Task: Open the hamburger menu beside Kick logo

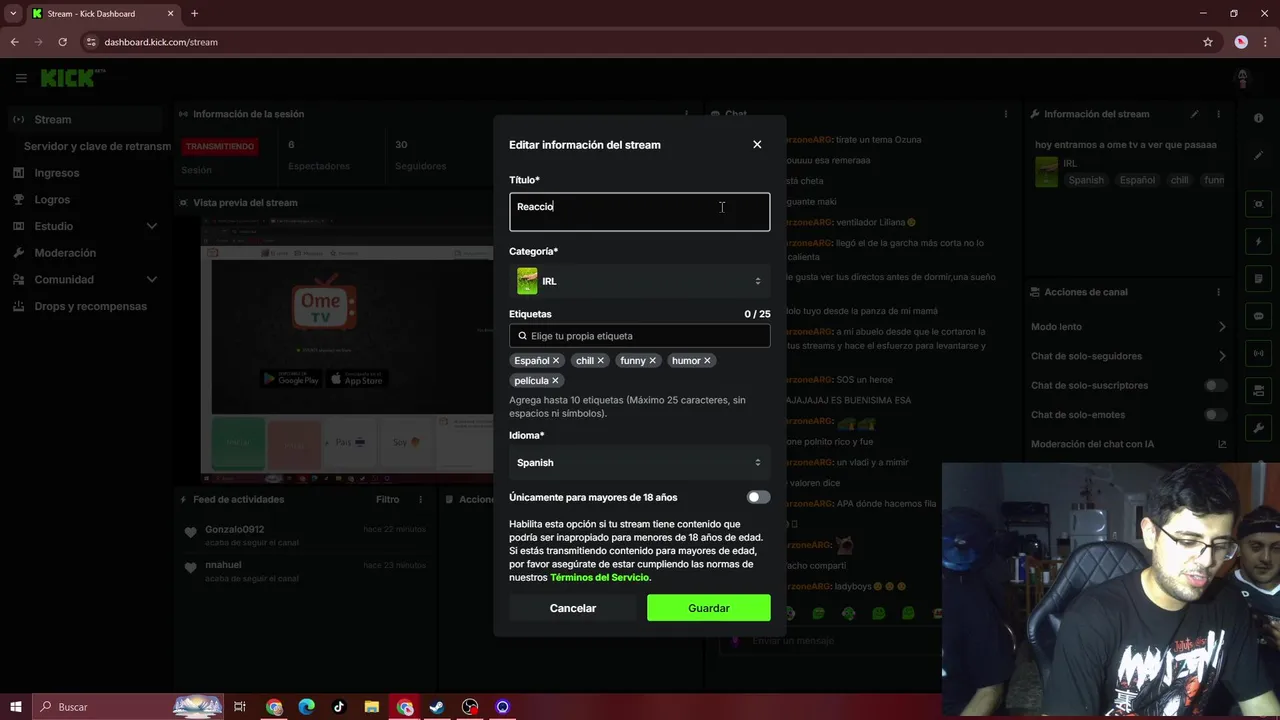Action: point(21,78)
